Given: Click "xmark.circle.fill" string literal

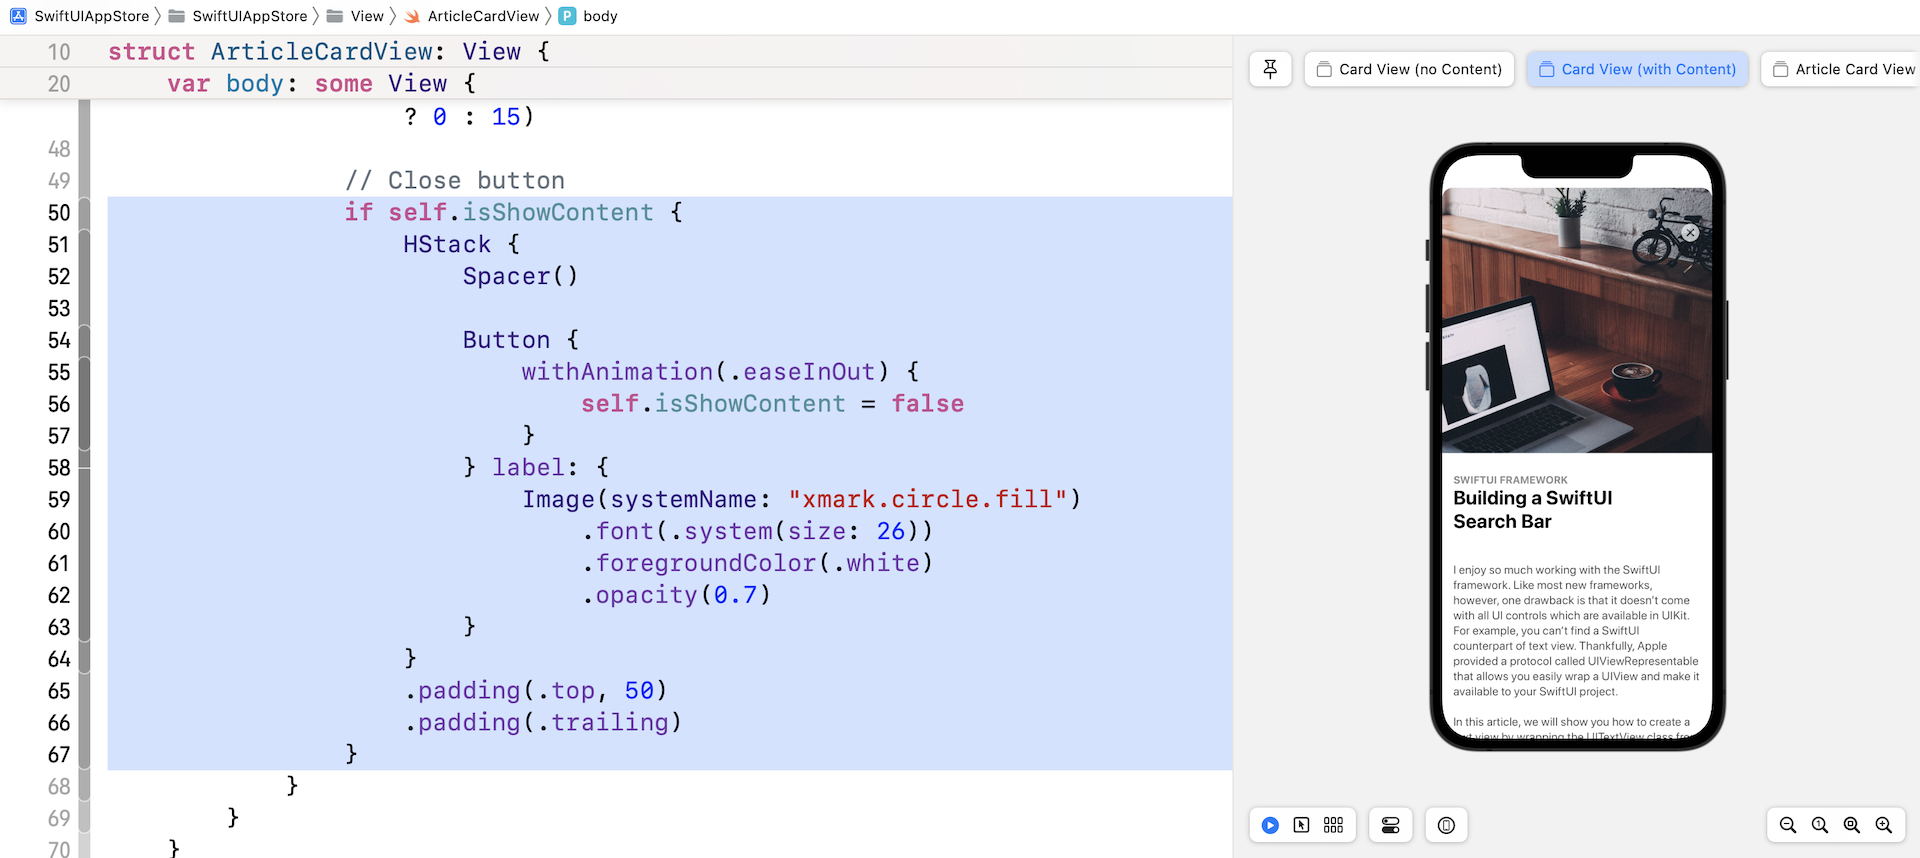Looking at the screenshot, I should (928, 499).
